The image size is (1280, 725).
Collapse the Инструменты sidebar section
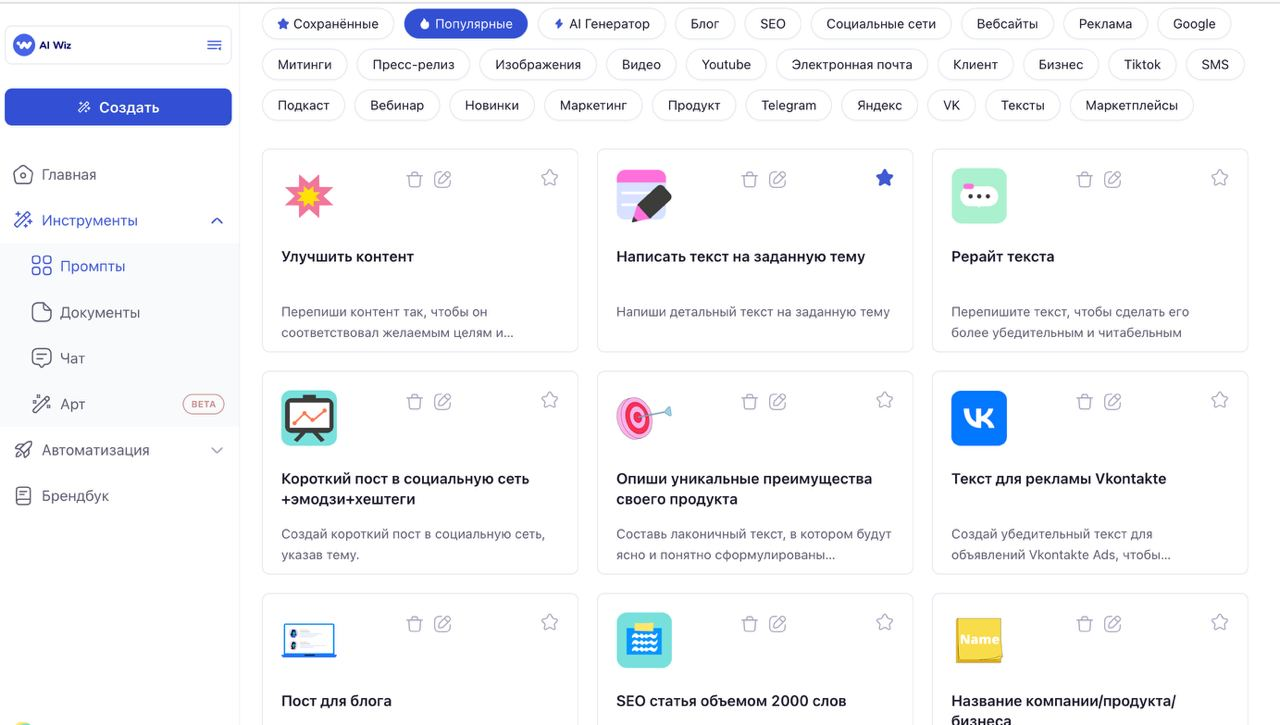217,219
